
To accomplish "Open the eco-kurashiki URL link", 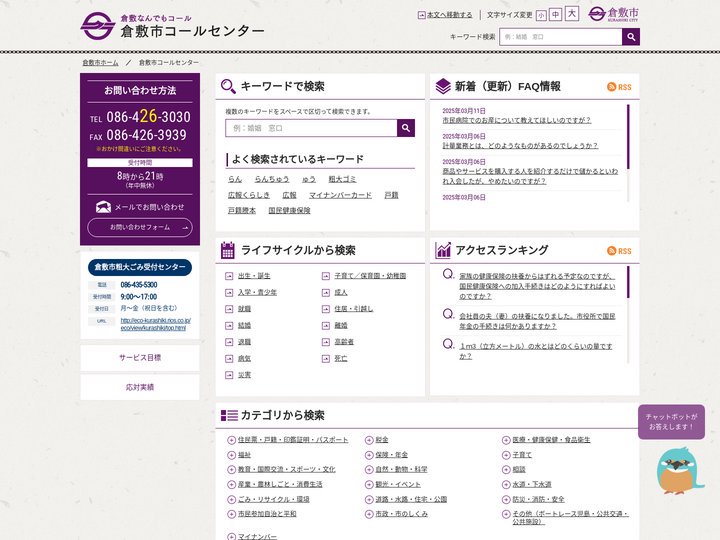I will [156, 324].
